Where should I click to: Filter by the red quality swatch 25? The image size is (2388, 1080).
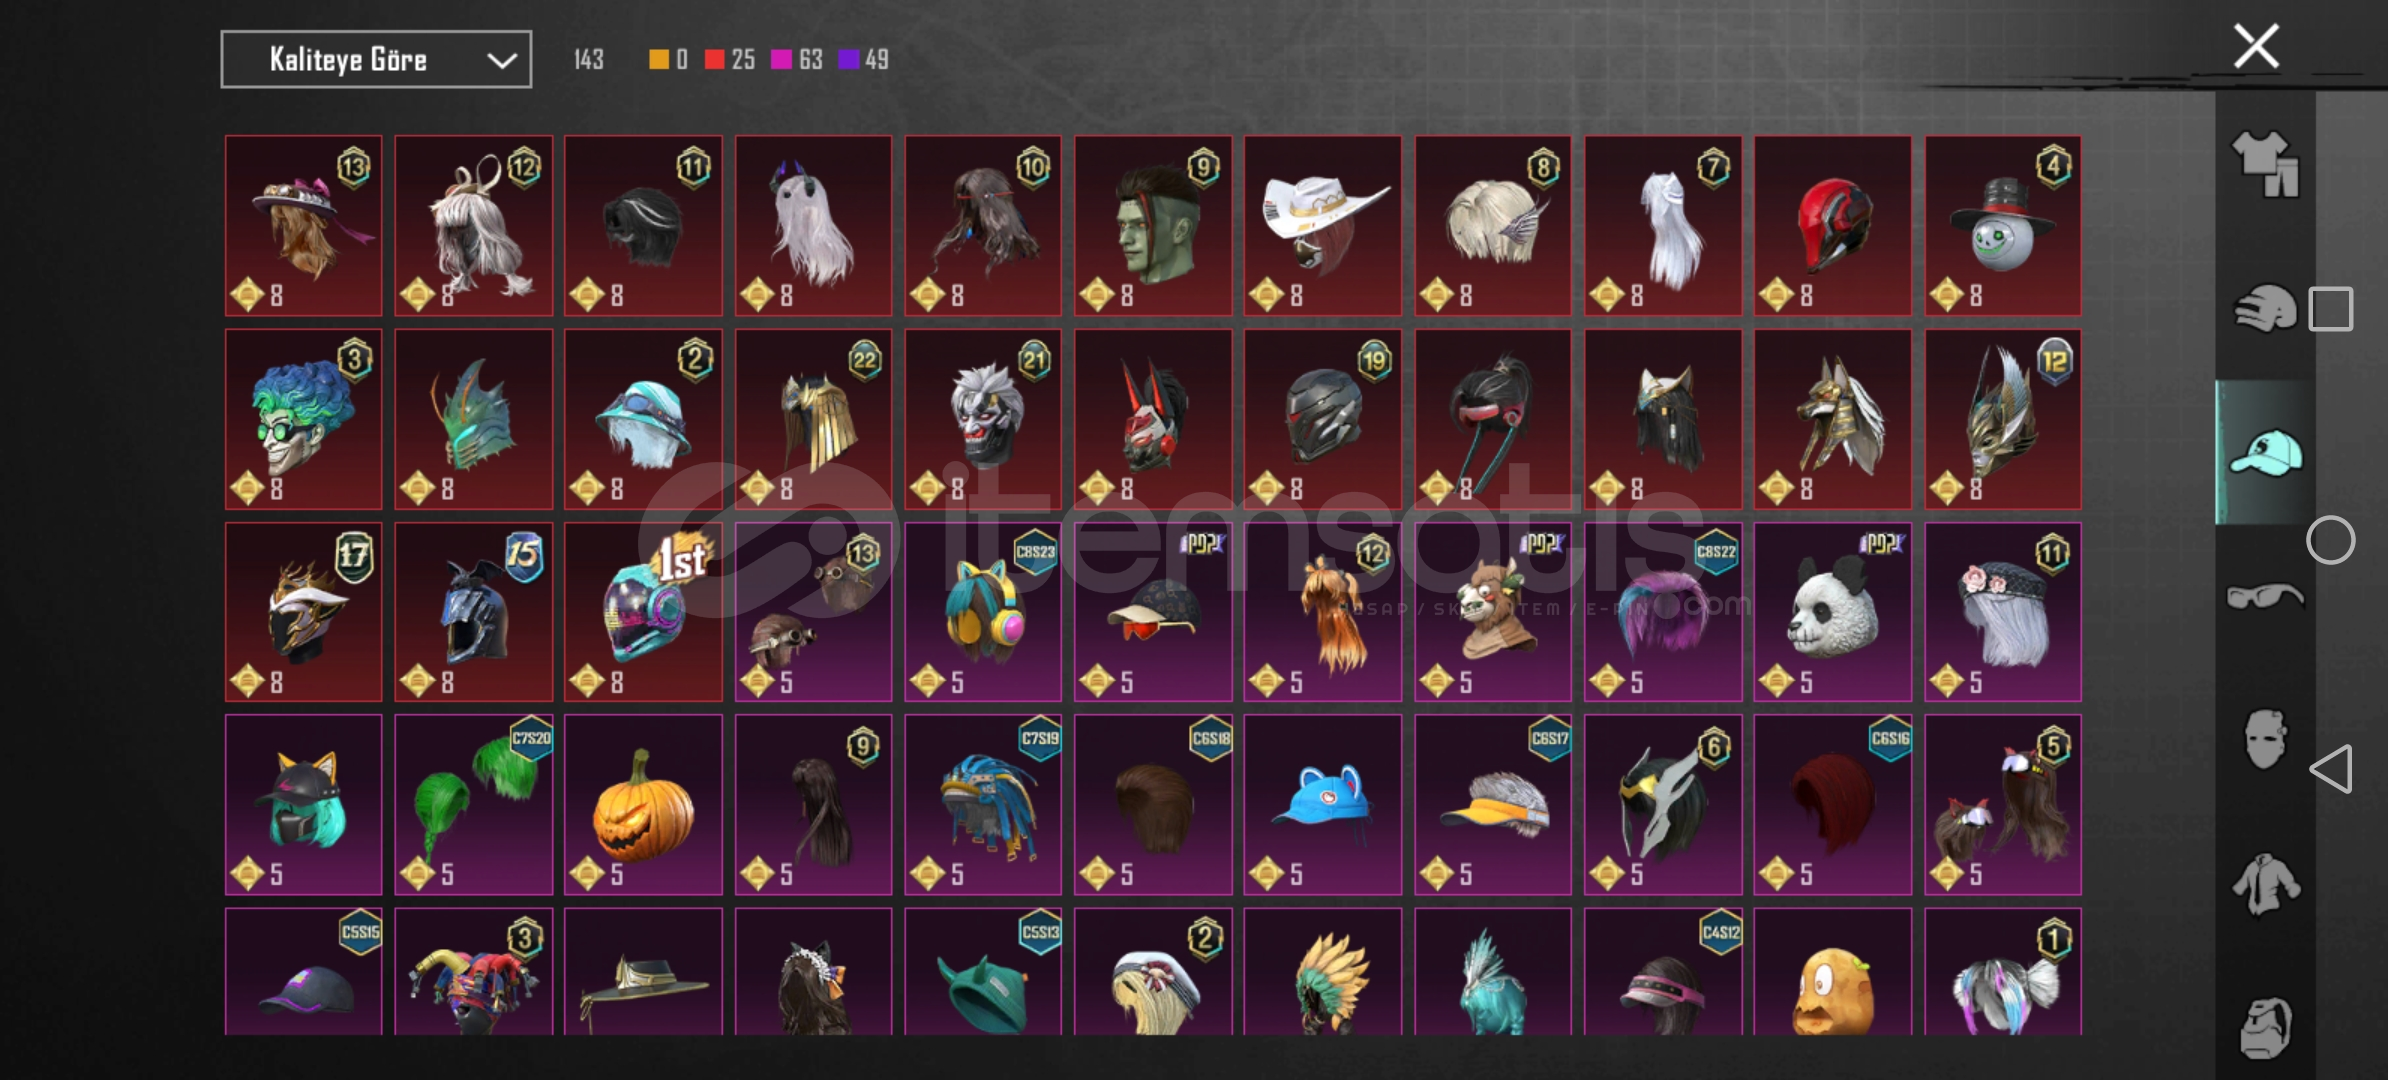point(729,59)
